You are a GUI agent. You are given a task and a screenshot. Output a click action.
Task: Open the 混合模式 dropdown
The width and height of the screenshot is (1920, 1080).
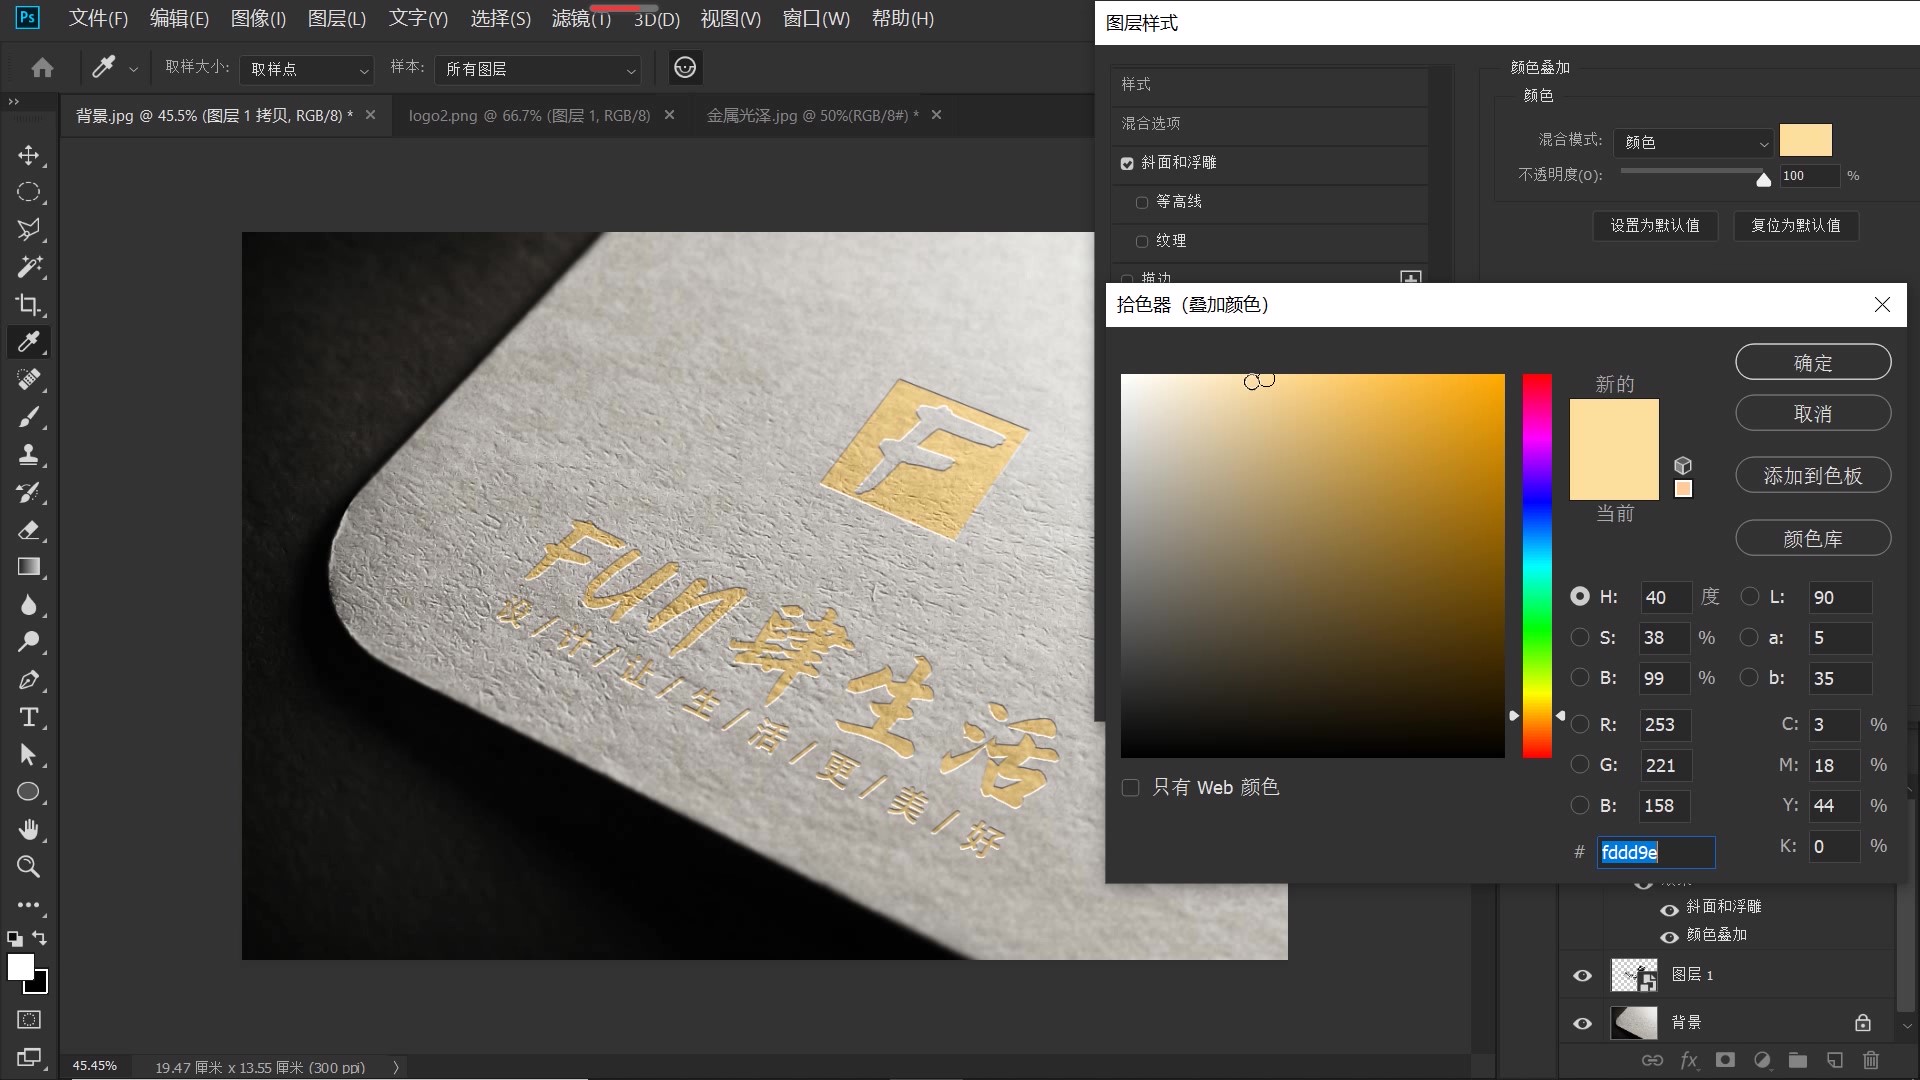pyautogui.click(x=1691, y=142)
